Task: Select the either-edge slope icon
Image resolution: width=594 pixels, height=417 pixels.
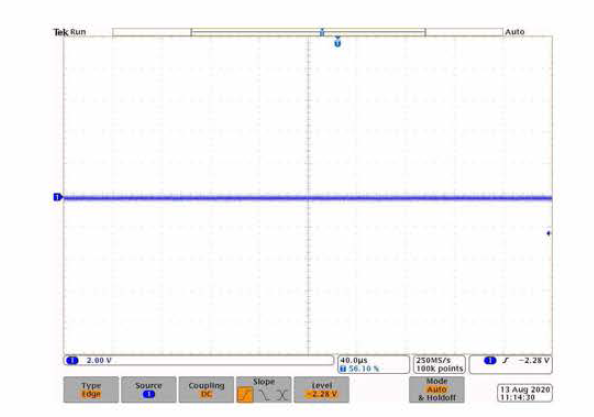Action: [x=282, y=395]
